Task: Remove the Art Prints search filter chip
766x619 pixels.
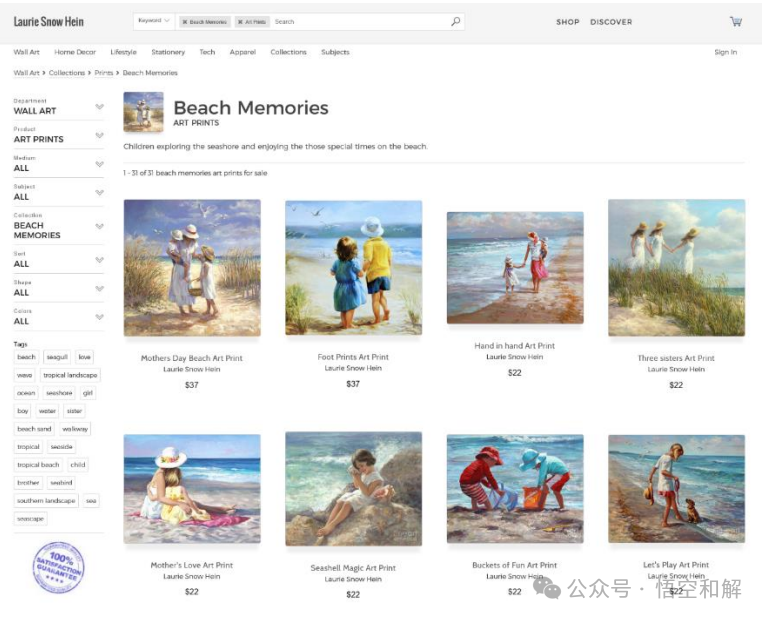Action: point(240,22)
